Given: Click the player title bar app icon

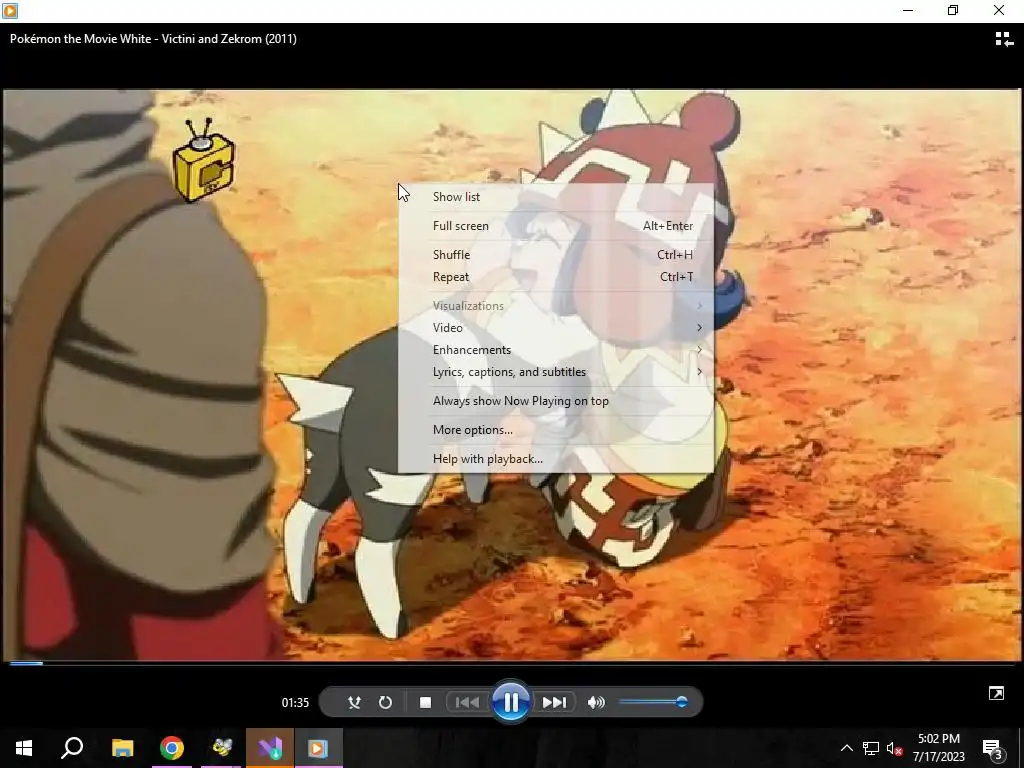Looking at the screenshot, I should (x=10, y=10).
